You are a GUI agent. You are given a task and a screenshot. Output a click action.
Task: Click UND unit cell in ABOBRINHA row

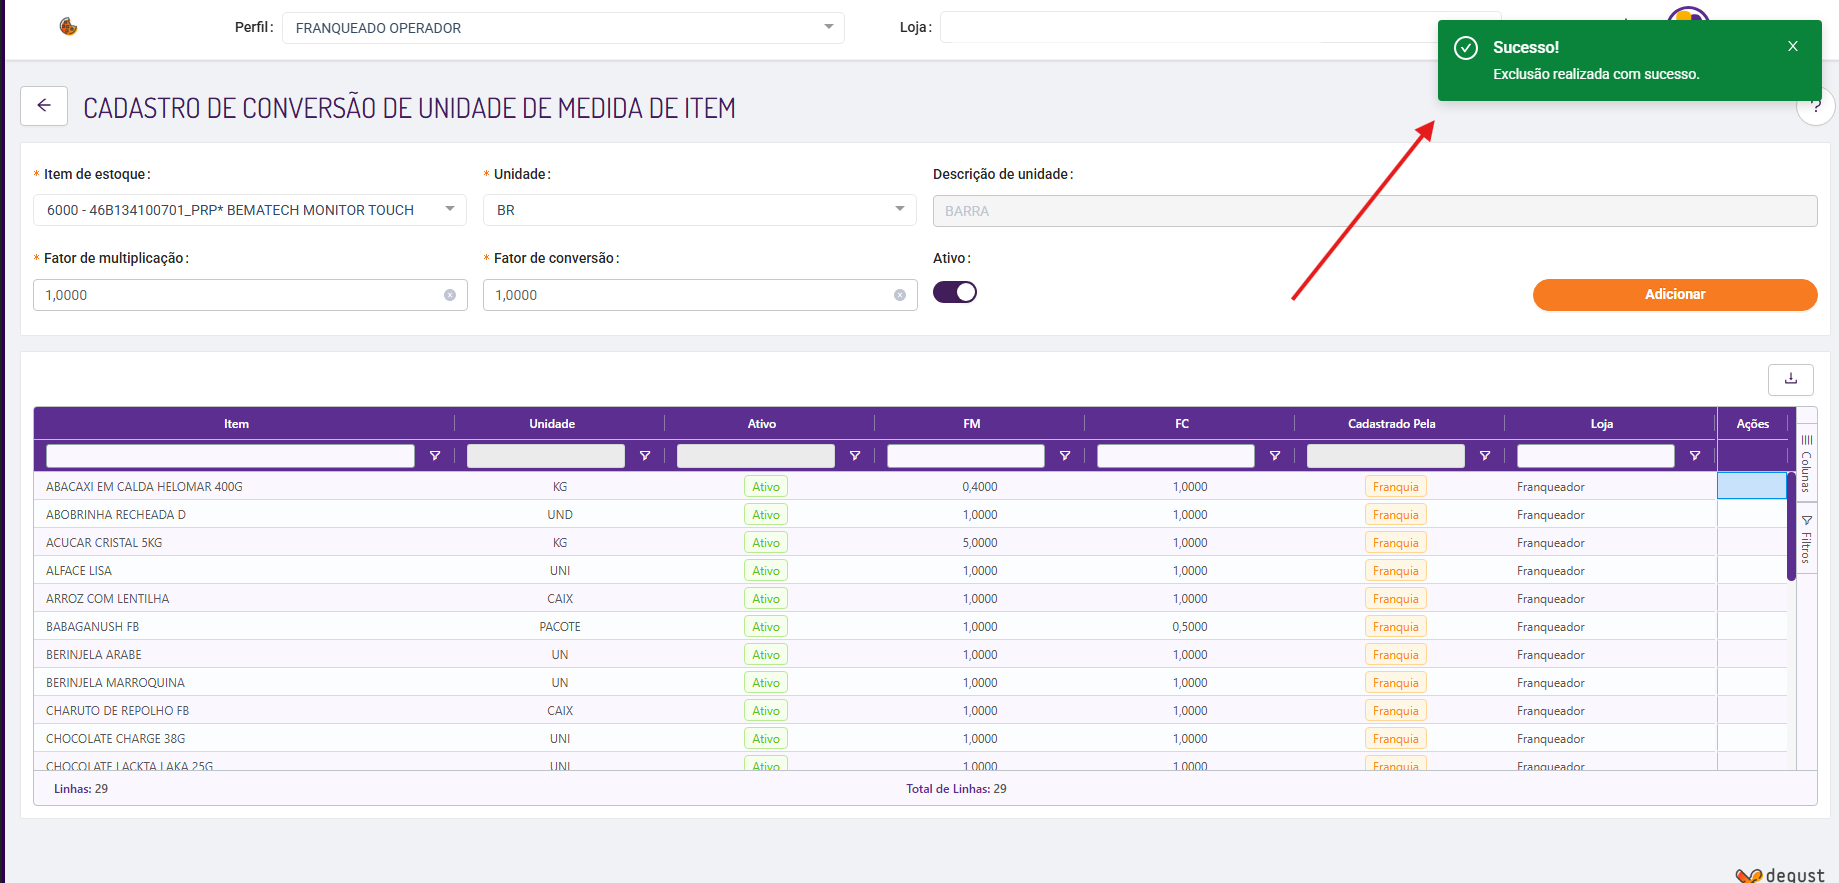point(560,515)
